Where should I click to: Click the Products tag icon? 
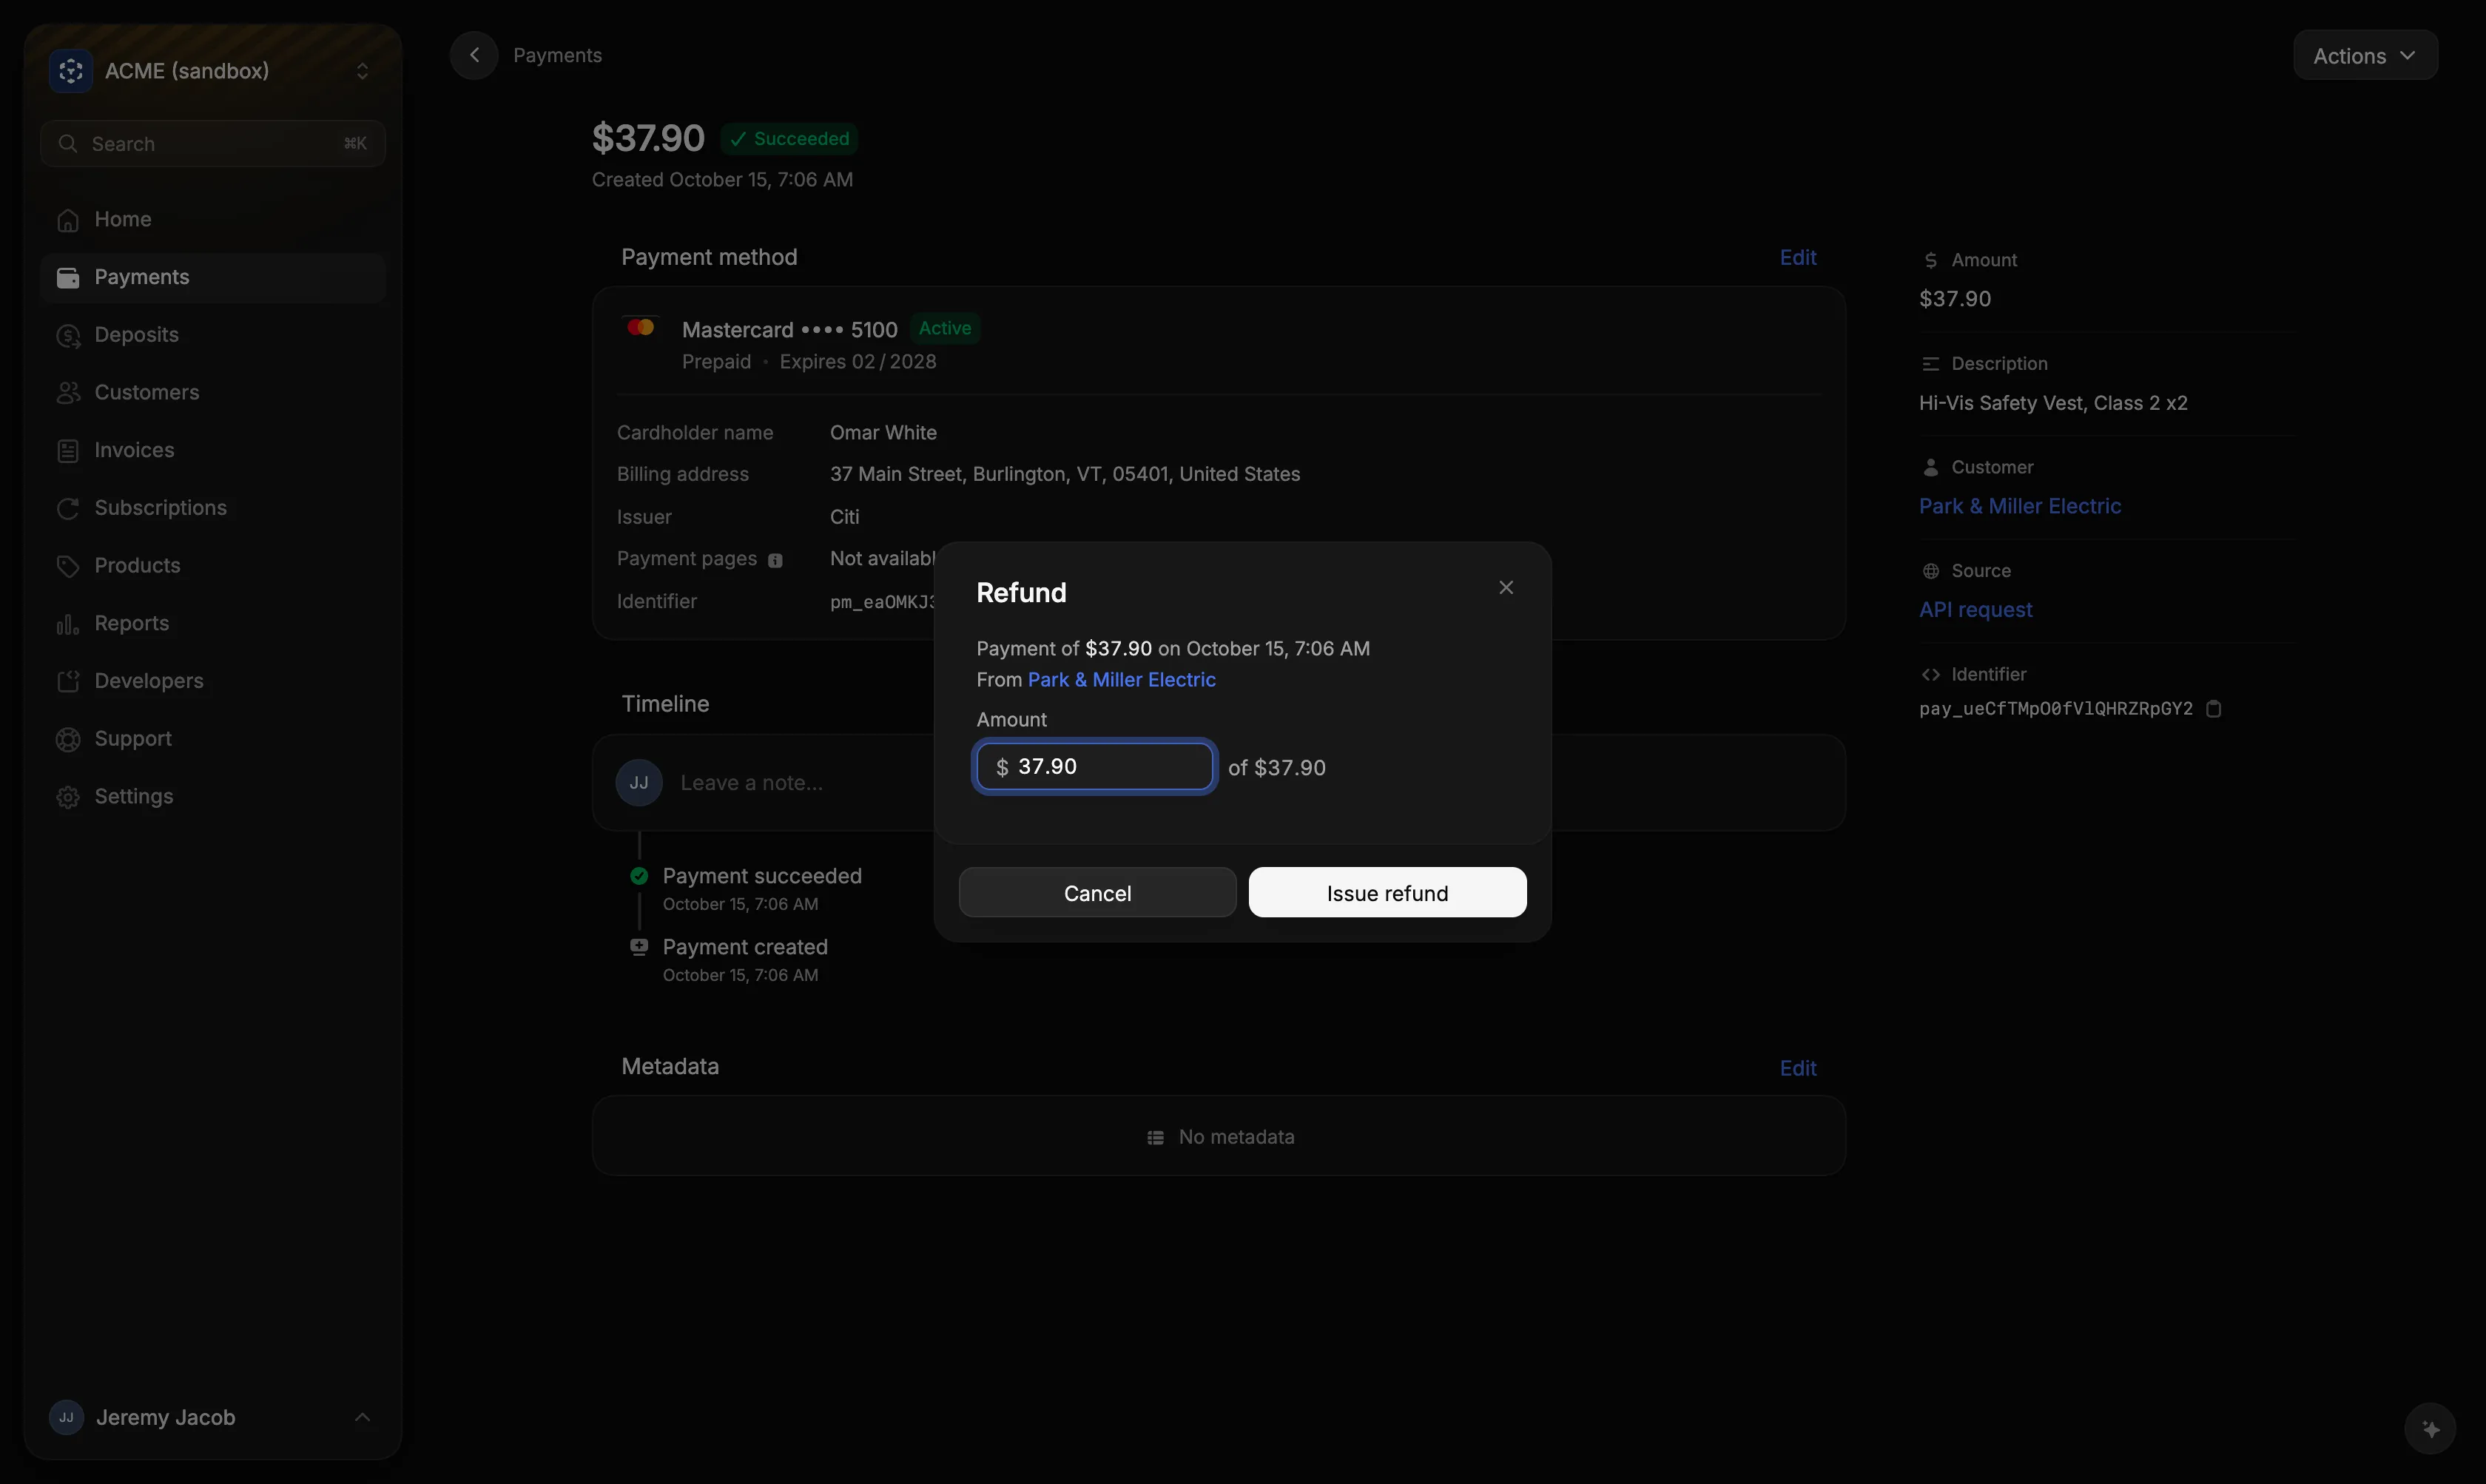pyautogui.click(x=68, y=566)
